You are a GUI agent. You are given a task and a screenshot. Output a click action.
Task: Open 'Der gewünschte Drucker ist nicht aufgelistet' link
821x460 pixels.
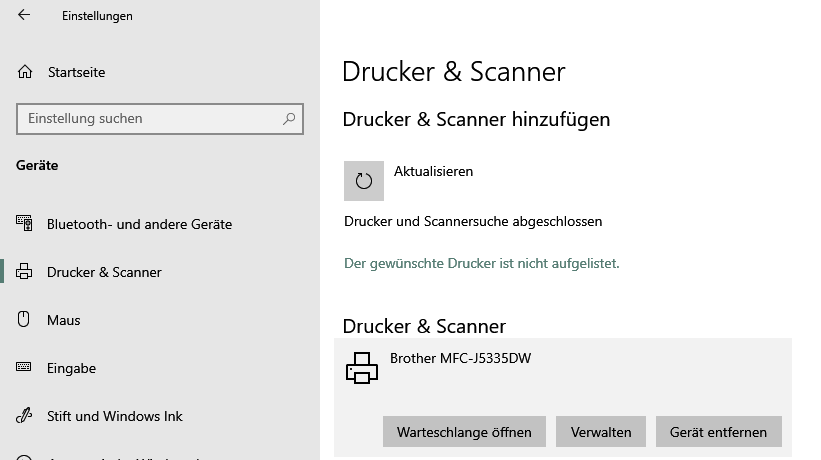482,263
